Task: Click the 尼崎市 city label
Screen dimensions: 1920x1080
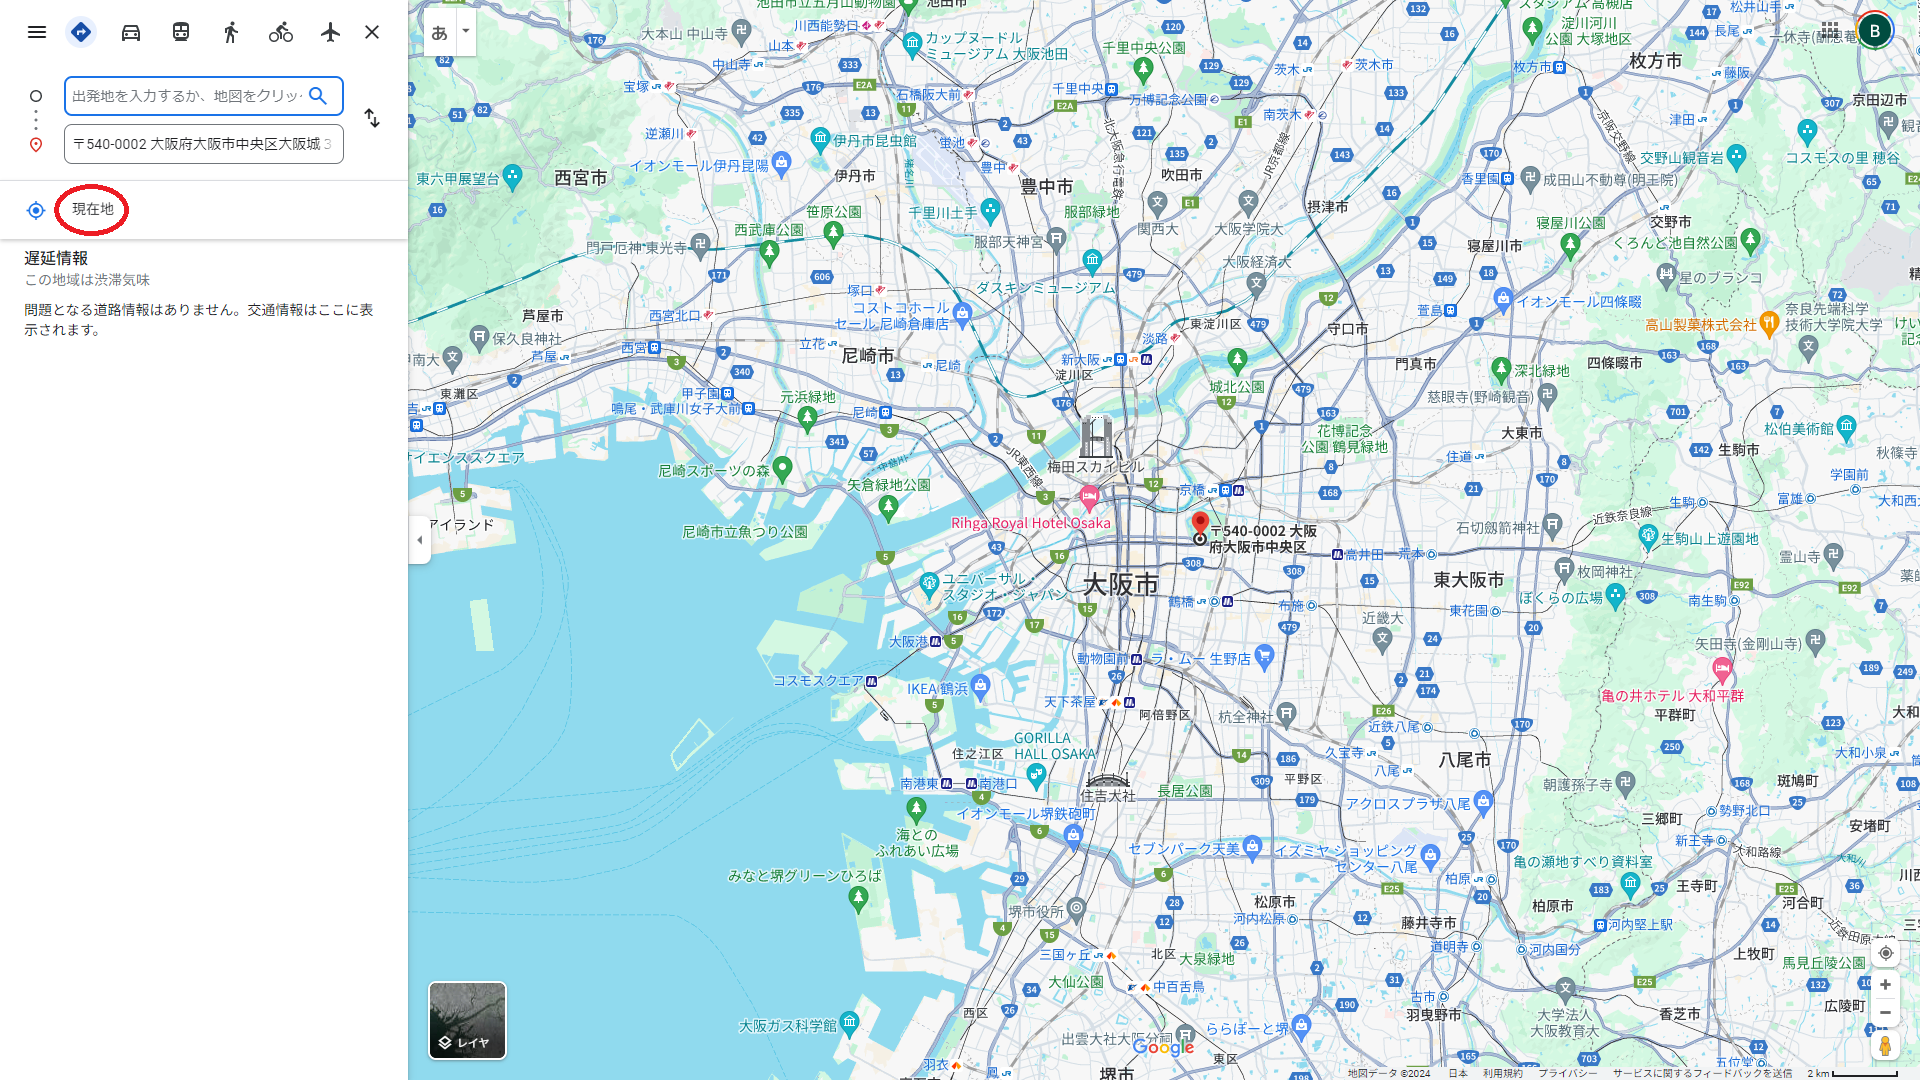Action: [x=868, y=356]
